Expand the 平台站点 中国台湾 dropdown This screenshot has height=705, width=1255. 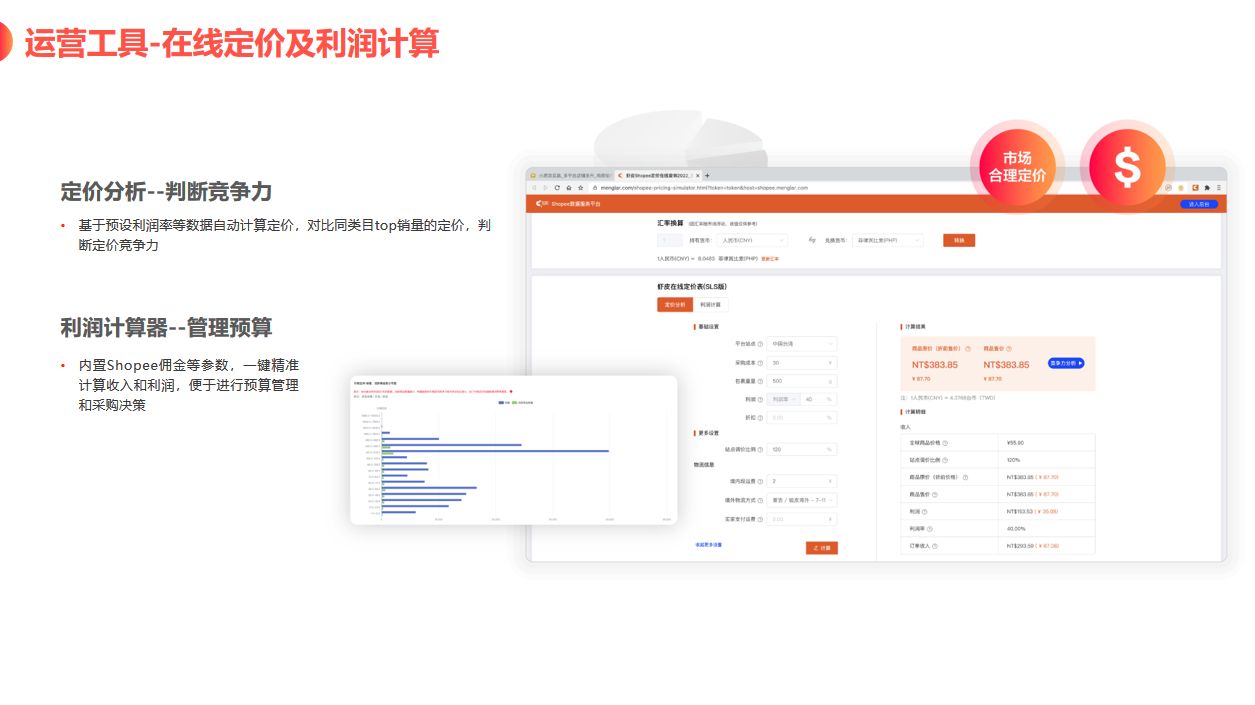click(803, 344)
